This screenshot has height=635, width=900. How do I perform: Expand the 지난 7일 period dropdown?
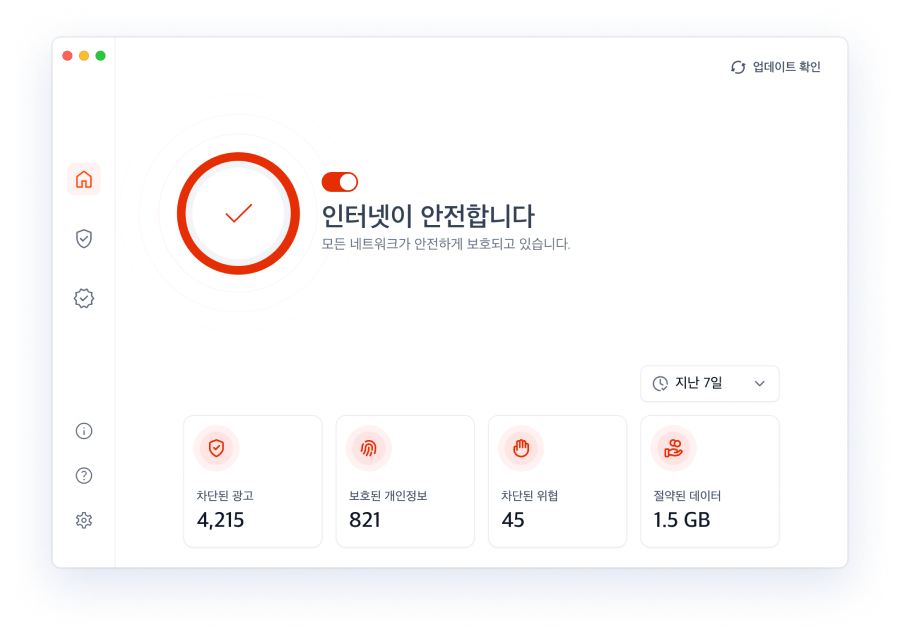pos(710,384)
